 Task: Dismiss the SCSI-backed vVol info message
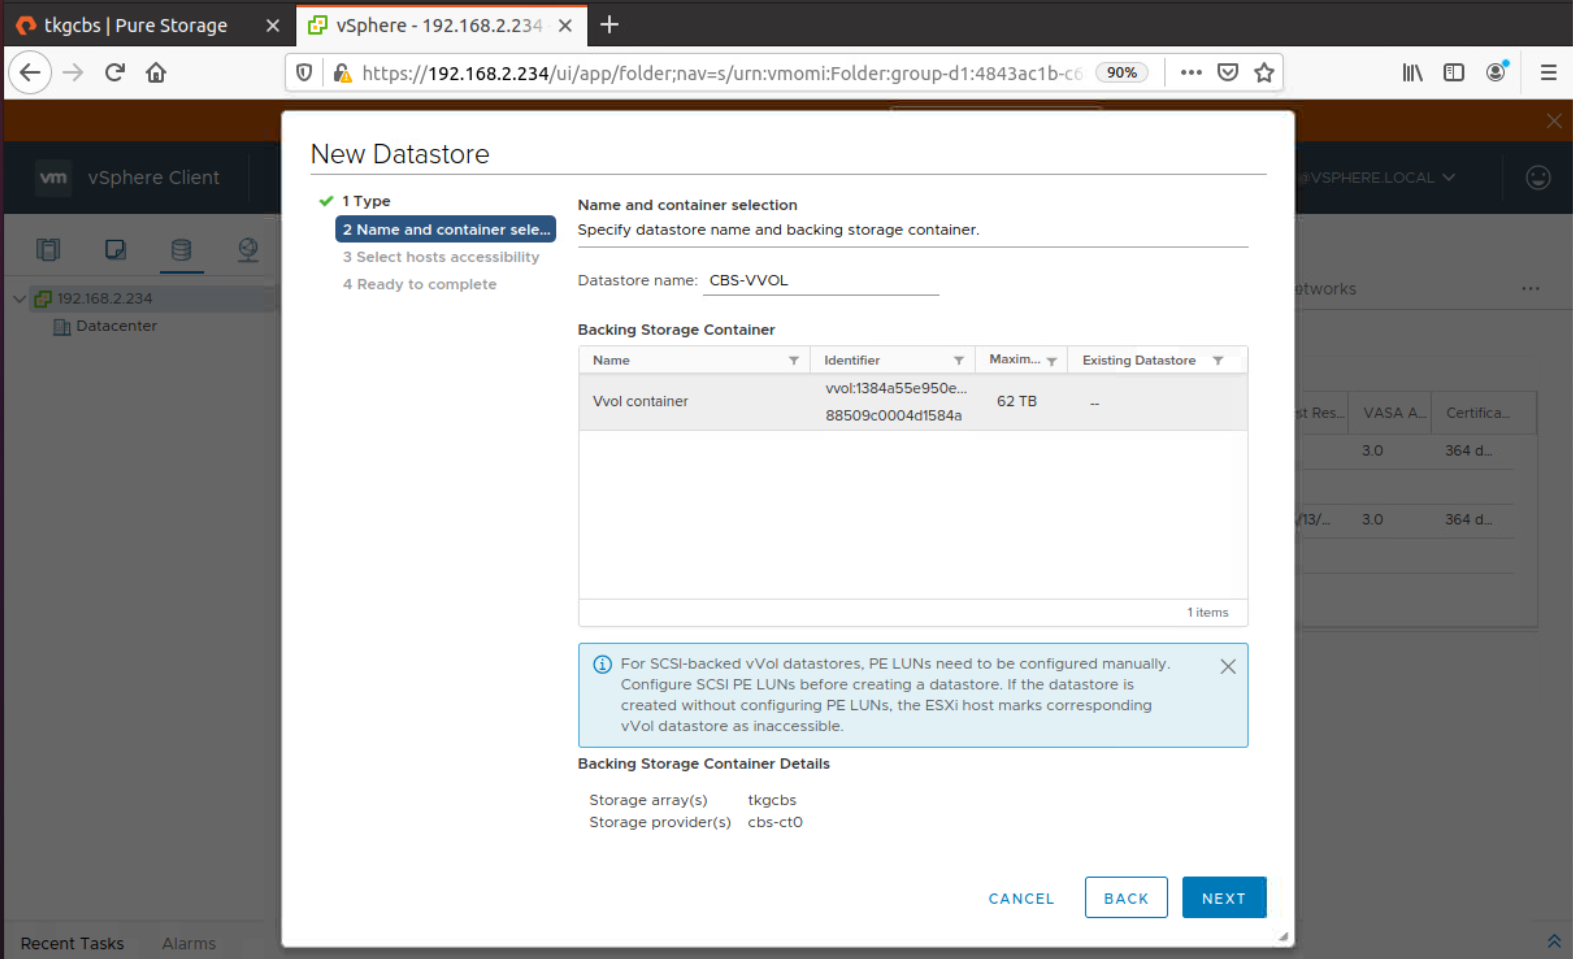click(1228, 666)
